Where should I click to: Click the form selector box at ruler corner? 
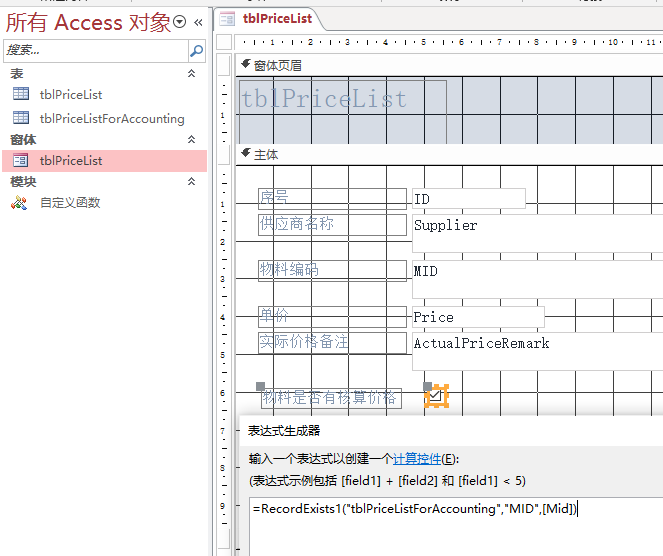[224, 42]
